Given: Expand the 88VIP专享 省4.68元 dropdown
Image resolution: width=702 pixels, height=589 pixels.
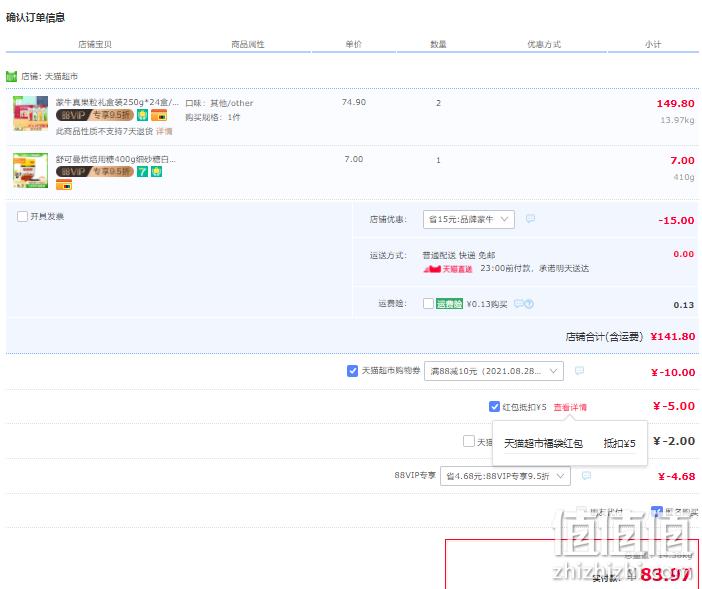Looking at the screenshot, I should click(505, 476).
